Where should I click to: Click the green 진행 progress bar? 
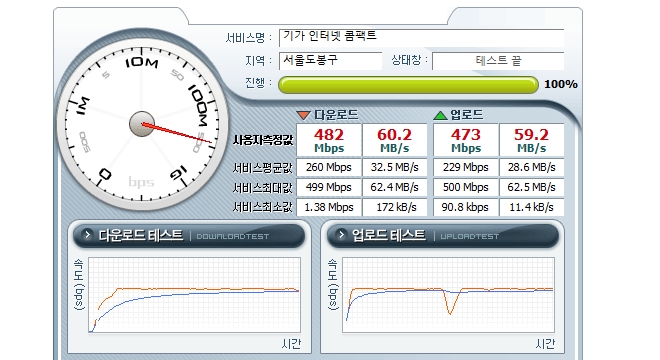point(408,85)
